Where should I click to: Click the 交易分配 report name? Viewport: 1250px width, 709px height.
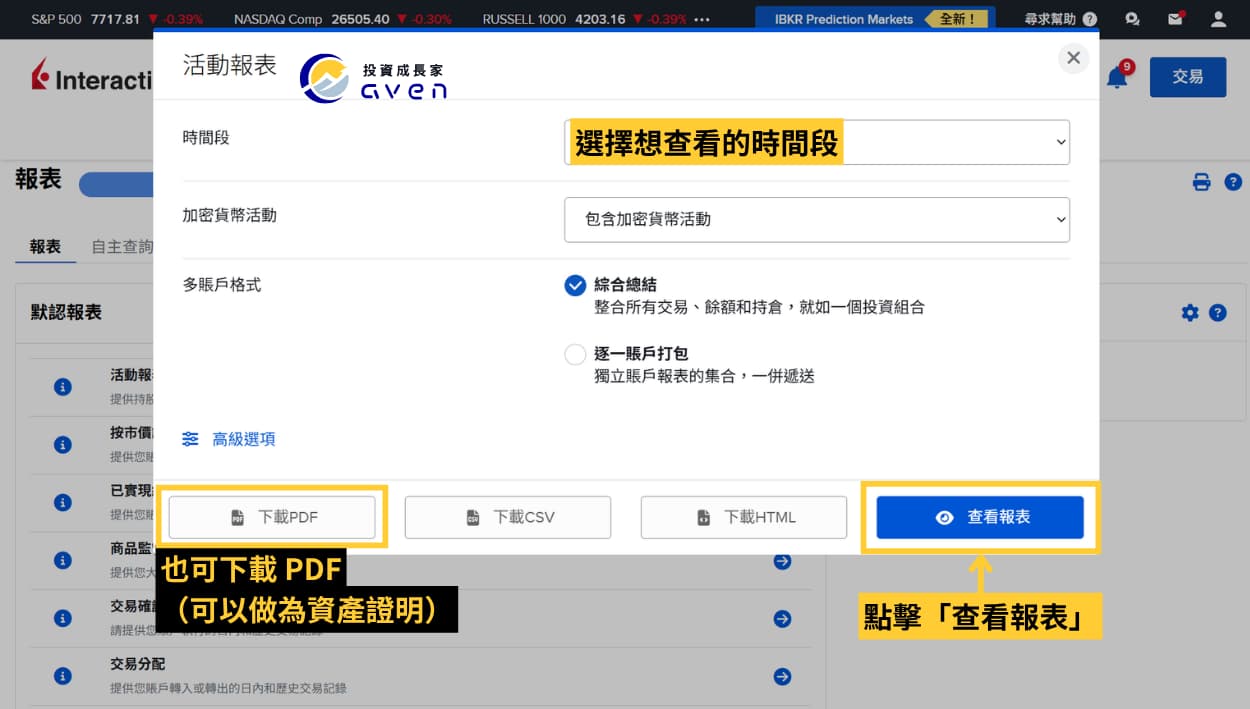point(137,664)
